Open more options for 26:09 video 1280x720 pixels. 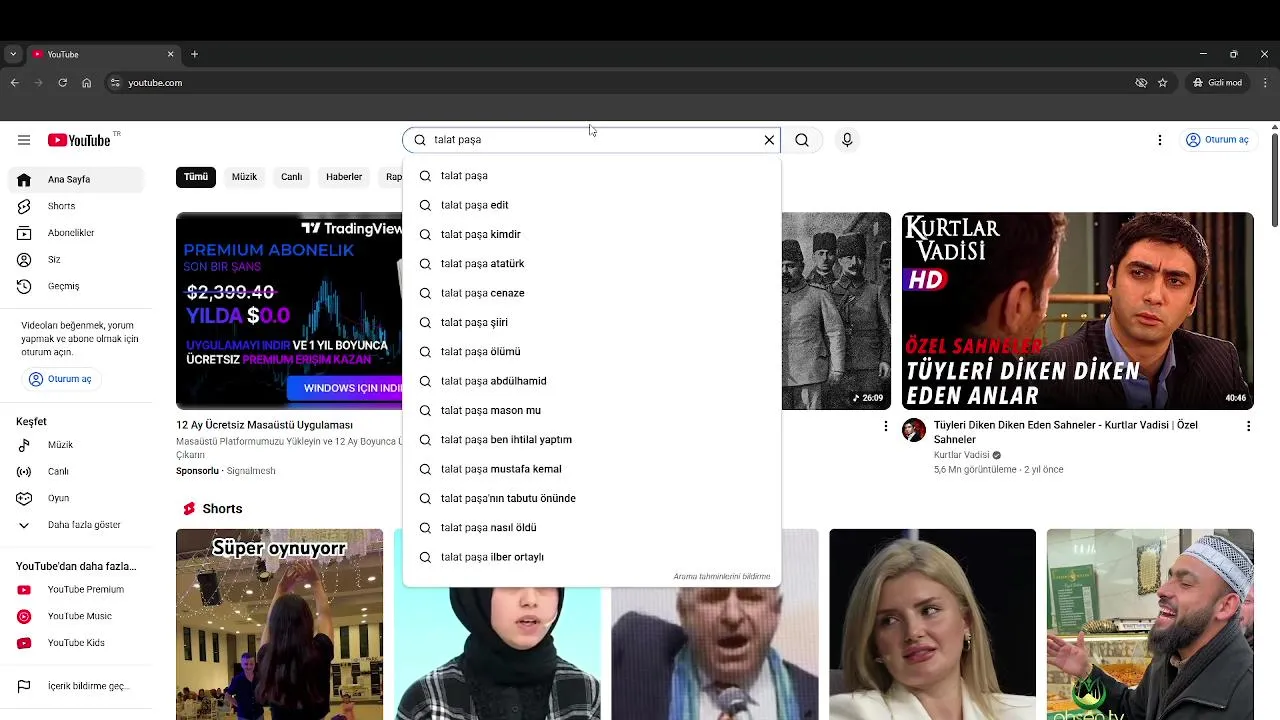(885, 426)
